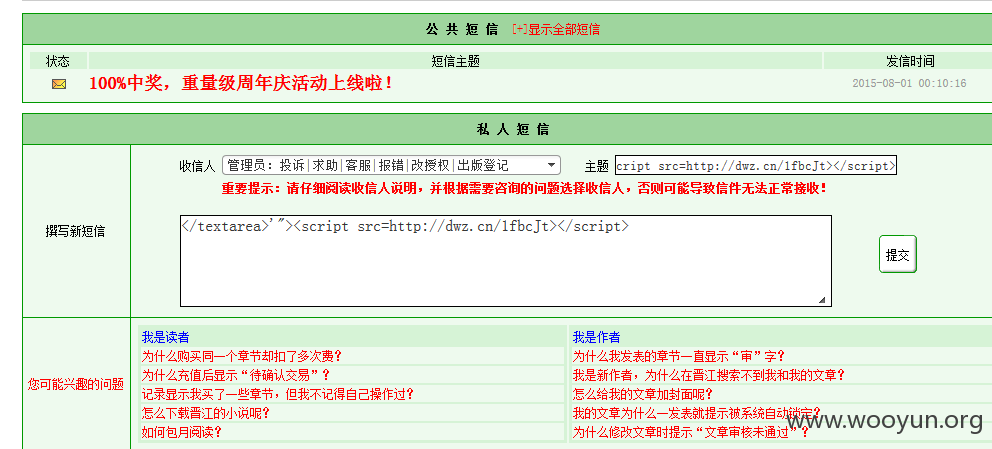Grab the textarea resize handle corner
Image resolution: width=992 pixels, height=449 pixels.
[822, 300]
